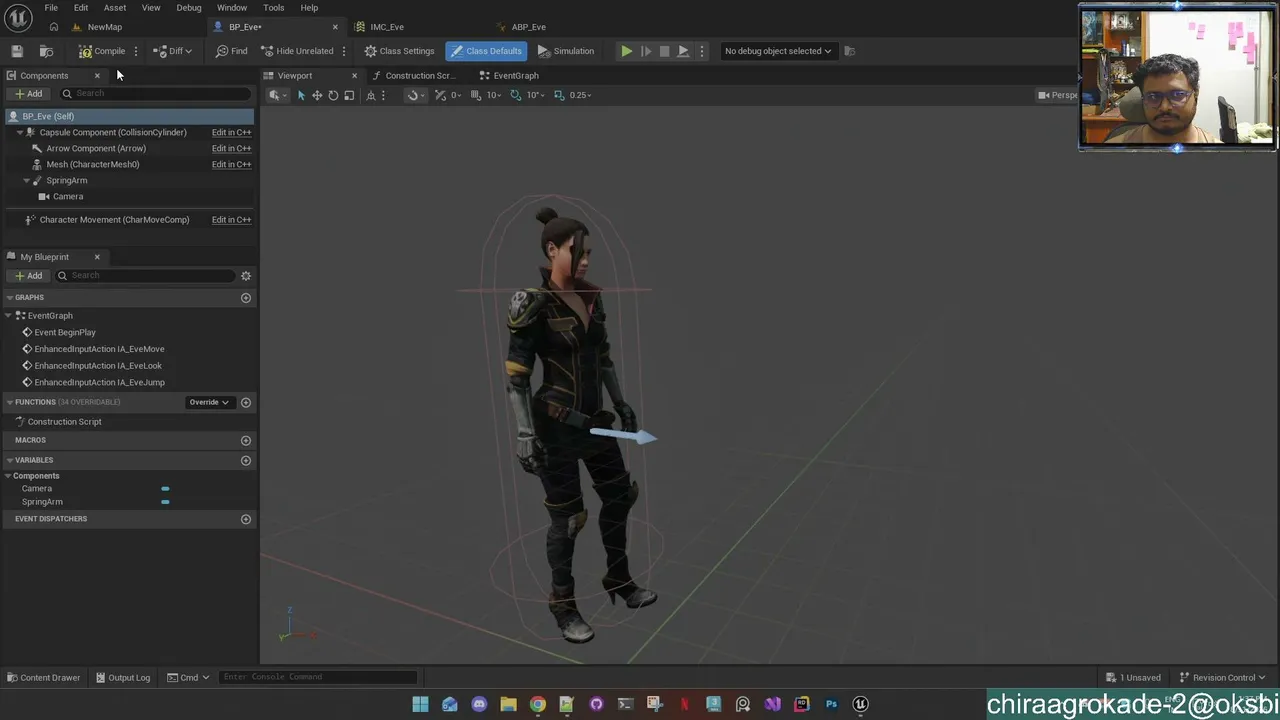Screen dimensions: 1280x720
Task: Toggle Simulation mode
Action: [566, 51]
